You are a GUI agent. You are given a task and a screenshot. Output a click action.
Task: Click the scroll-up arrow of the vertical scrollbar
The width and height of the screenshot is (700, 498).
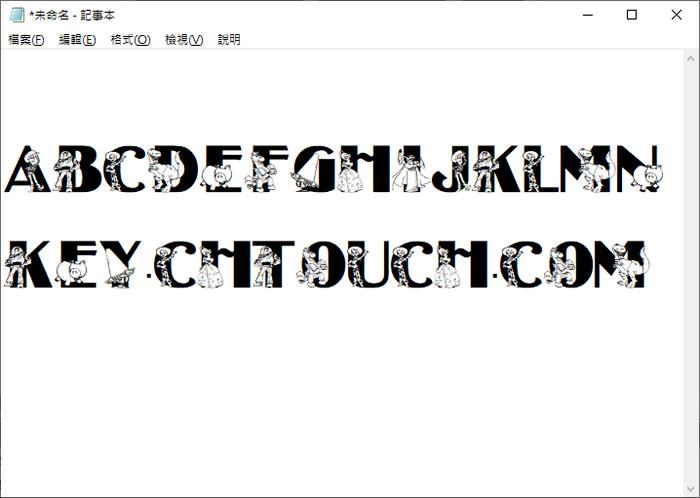(690, 58)
